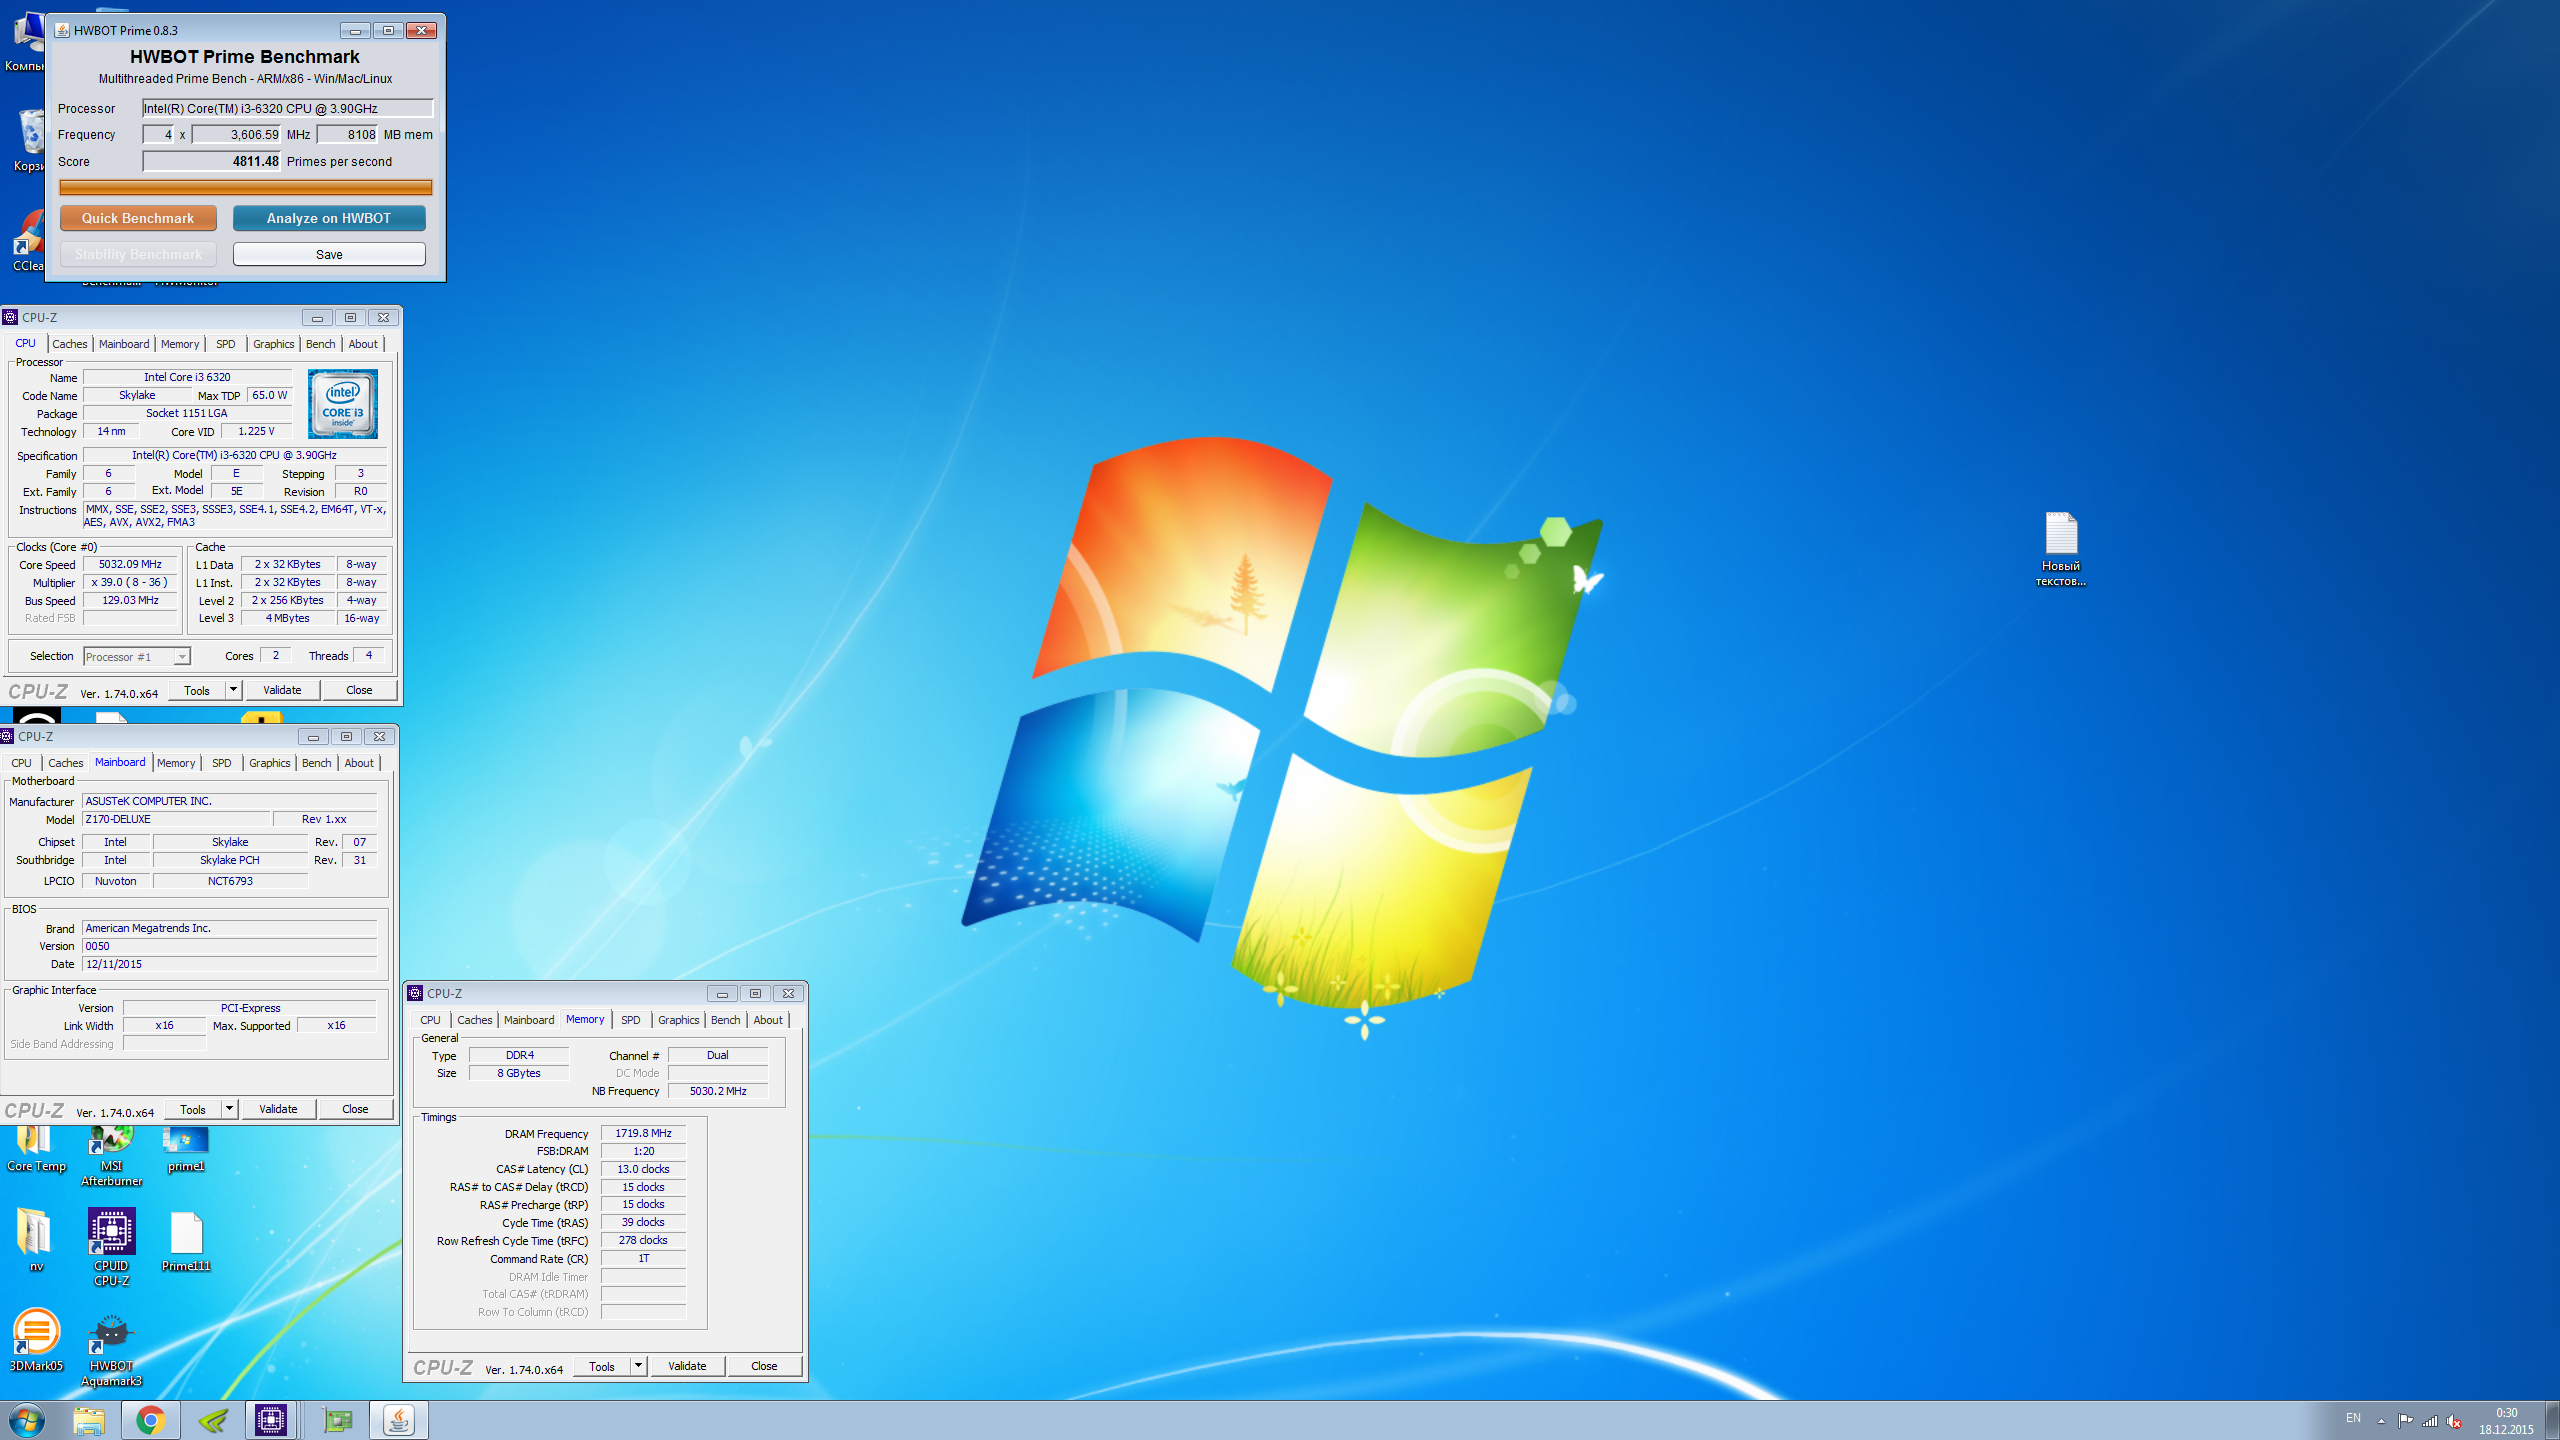Open MSI Afterburner desktop shortcut
The height and width of the screenshot is (1440, 2560).
click(x=111, y=1155)
